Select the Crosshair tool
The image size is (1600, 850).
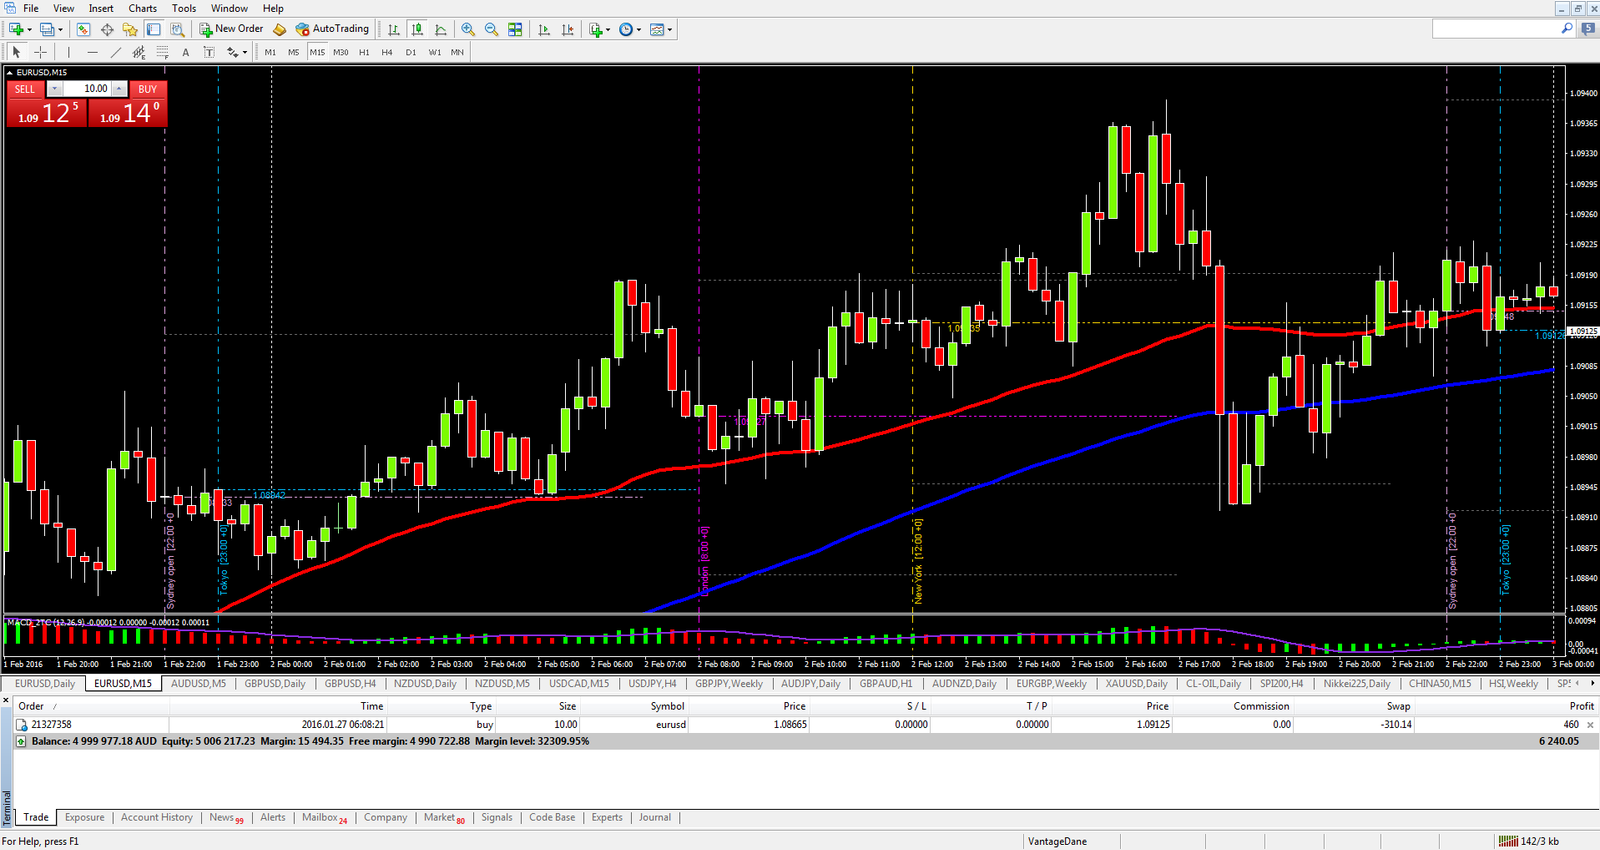(x=40, y=52)
